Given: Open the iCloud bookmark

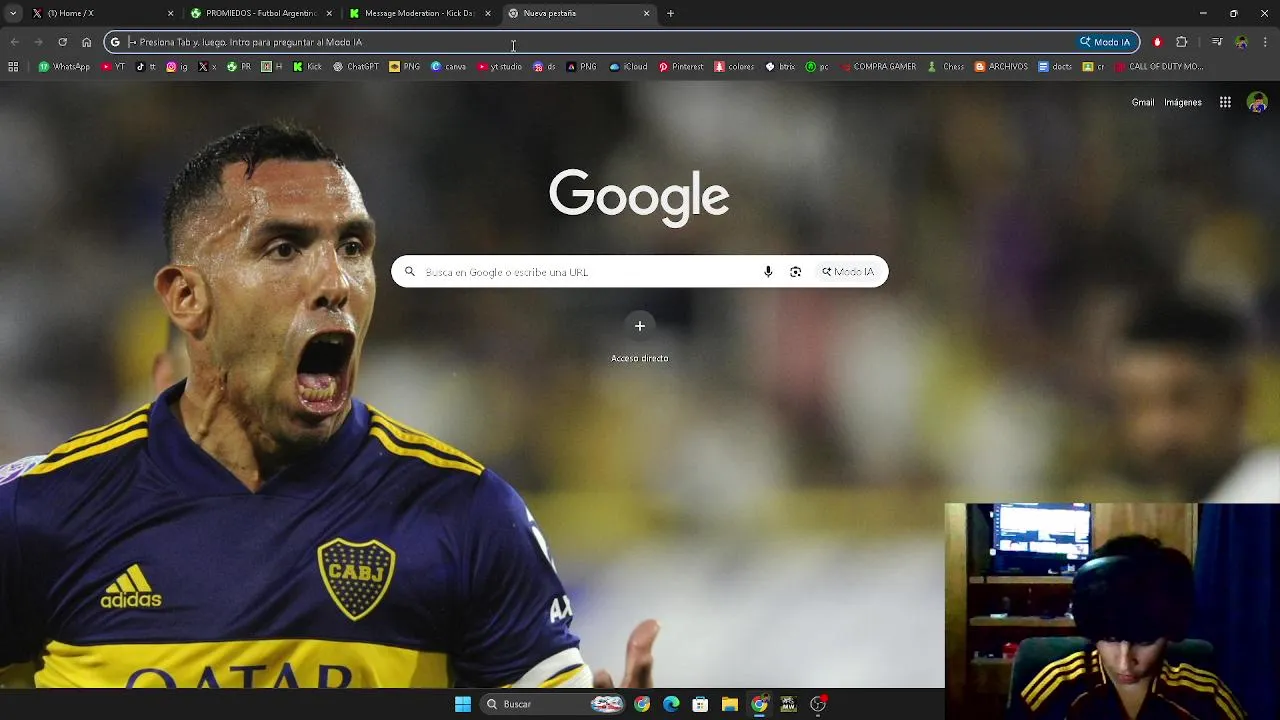Looking at the screenshot, I should coord(629,67).
